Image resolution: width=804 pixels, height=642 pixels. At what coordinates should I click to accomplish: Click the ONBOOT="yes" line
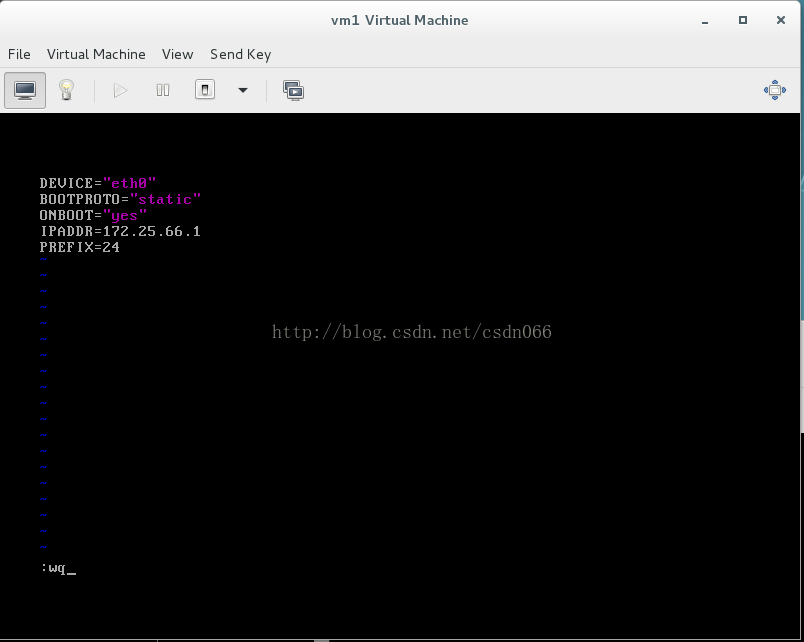point(93,215)
